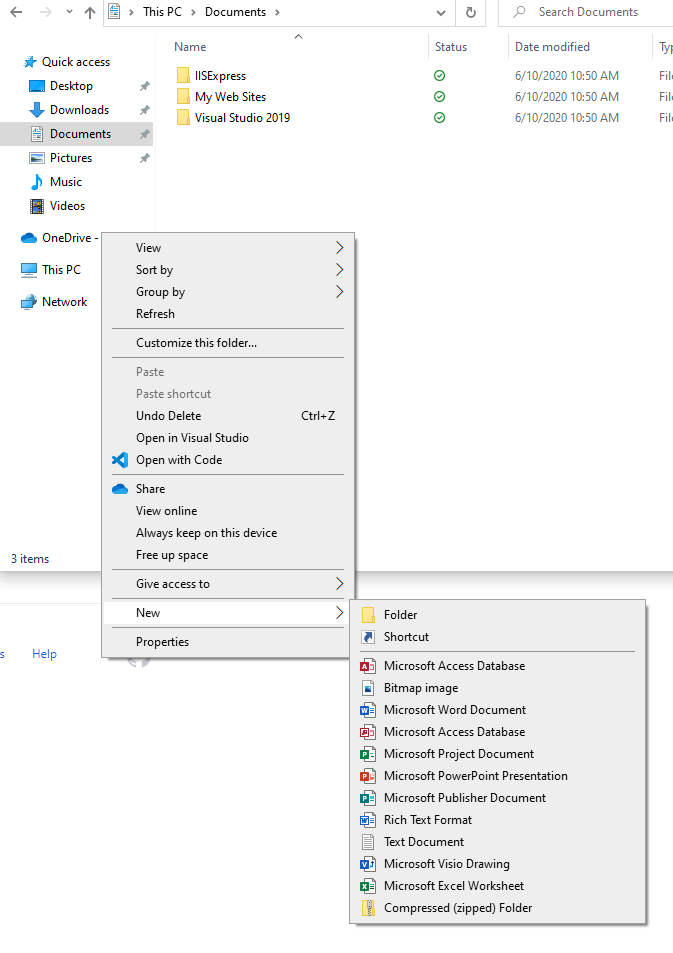Viewport: 673px width, 953px height.
Task: Click the Back navigation arrow
Action: coord(16,12)
